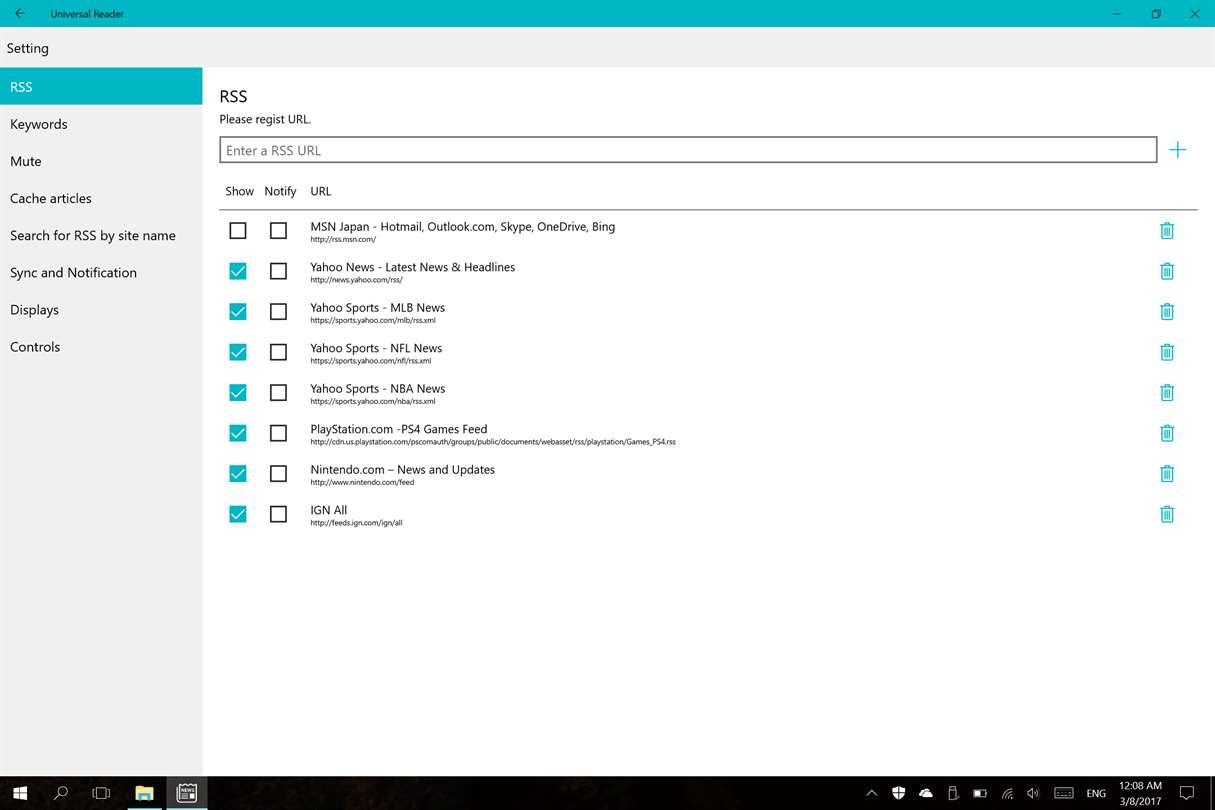This screenshot has height=810, width=1215.
Task: Uncheck Show for Yahoo Sports NBA News
Action: [x=238, y=392]
